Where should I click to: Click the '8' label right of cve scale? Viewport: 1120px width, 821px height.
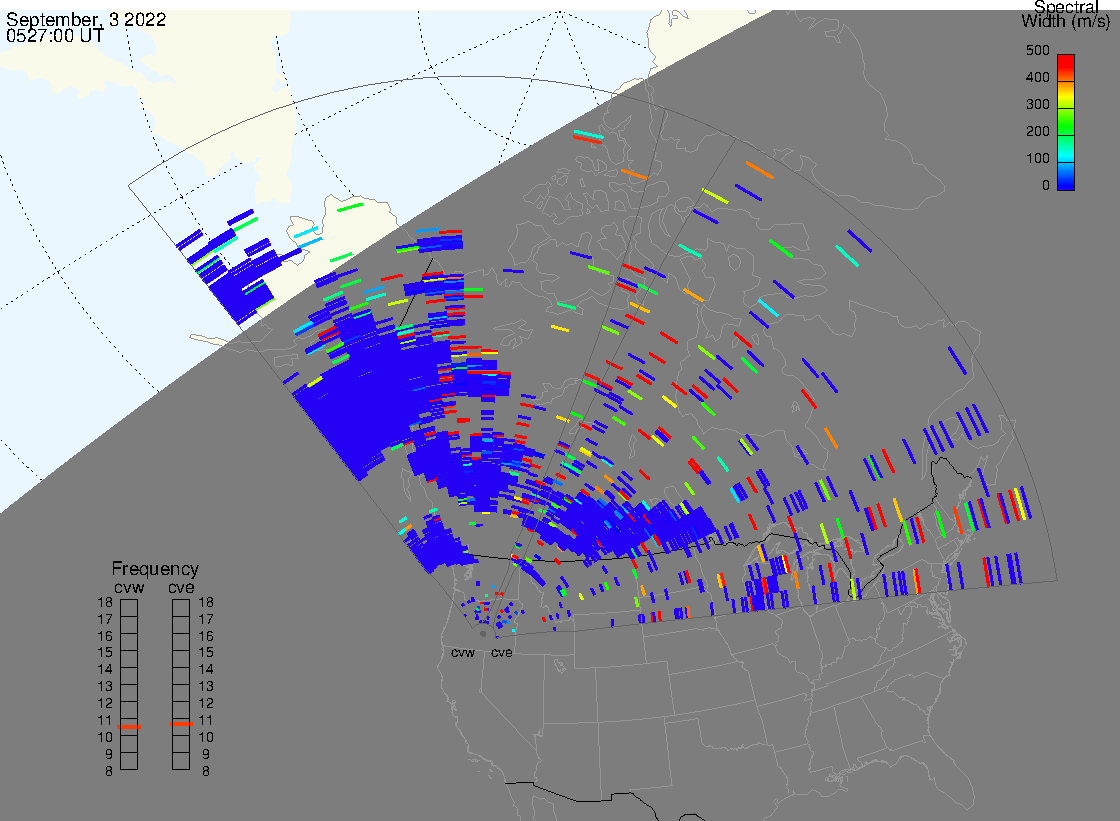point(206,771)
